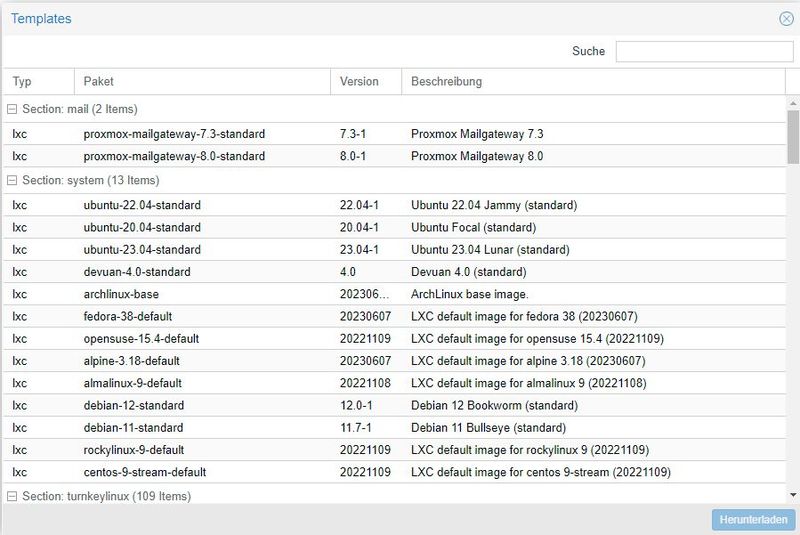Select opensuse-15.4-default template row
Image resolution: width=800 pixels, height=535 pixels.
(x=394, y=339)
